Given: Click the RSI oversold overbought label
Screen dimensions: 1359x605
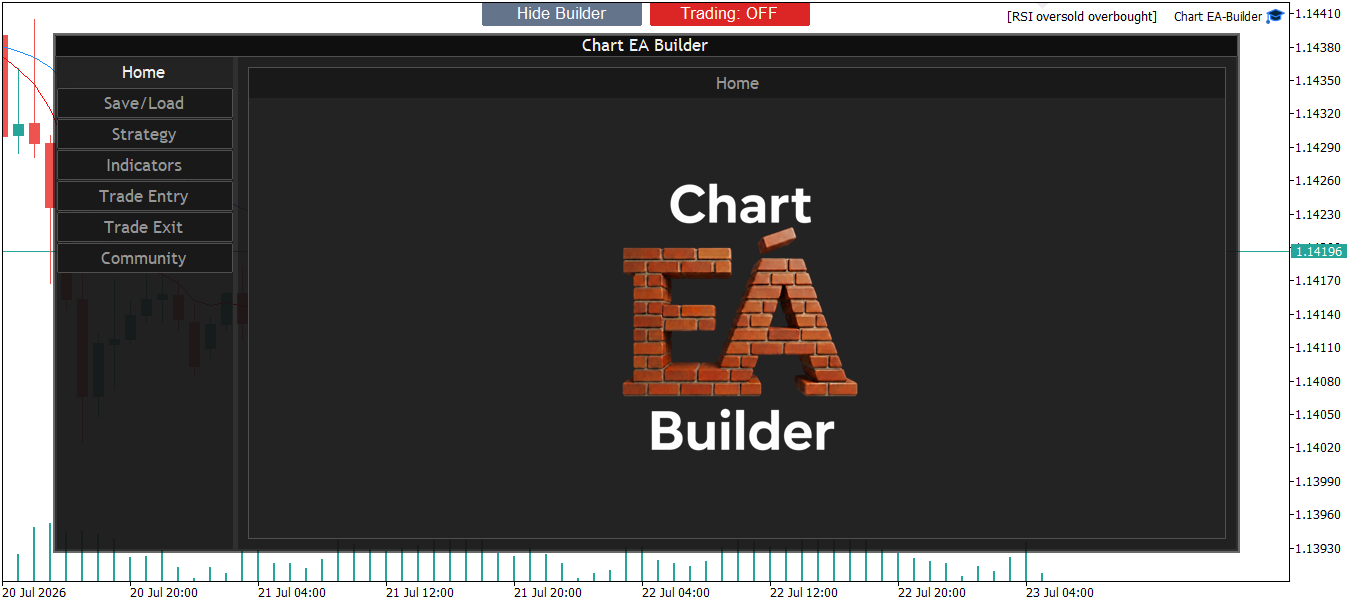Looking at the screenshot, I should click(x=1082, y=16).
